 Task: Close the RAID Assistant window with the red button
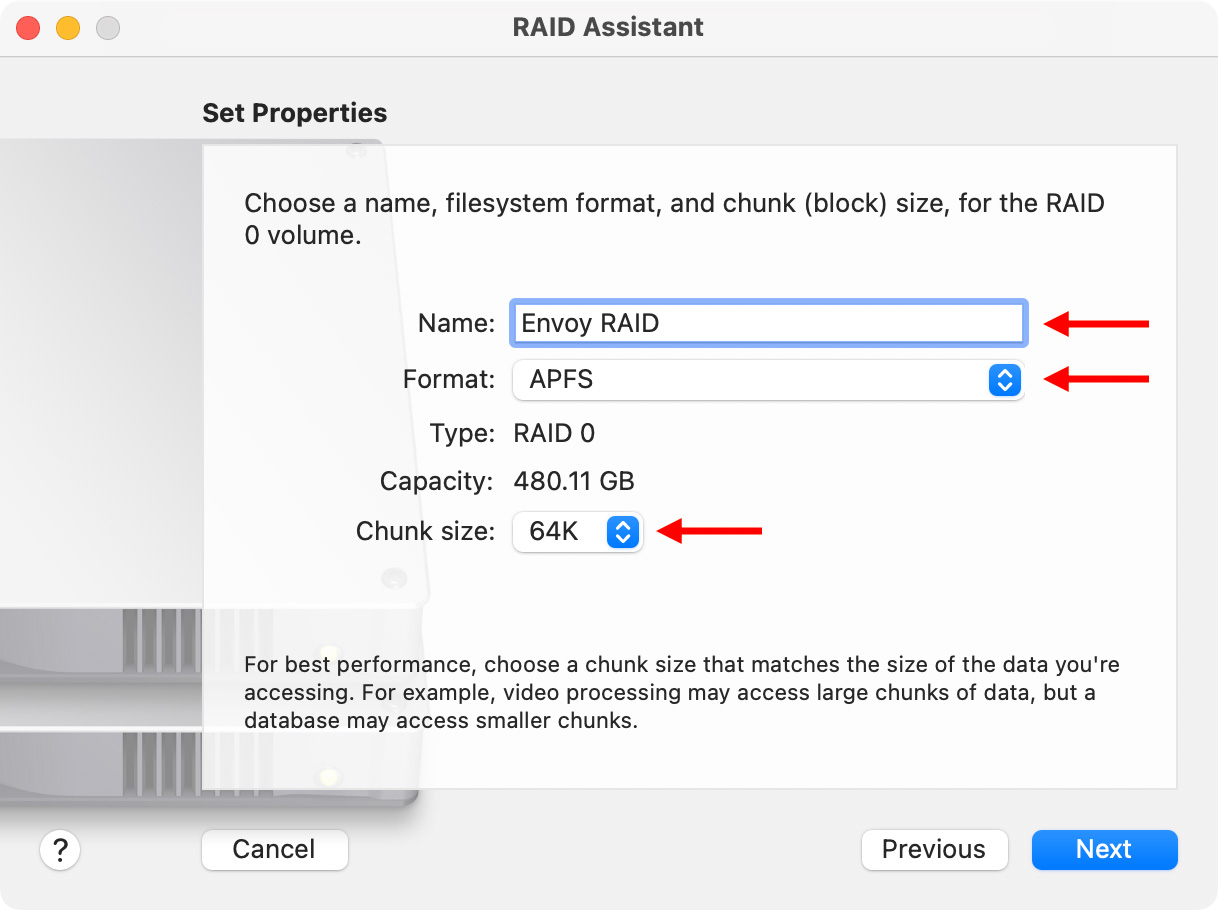28,28
